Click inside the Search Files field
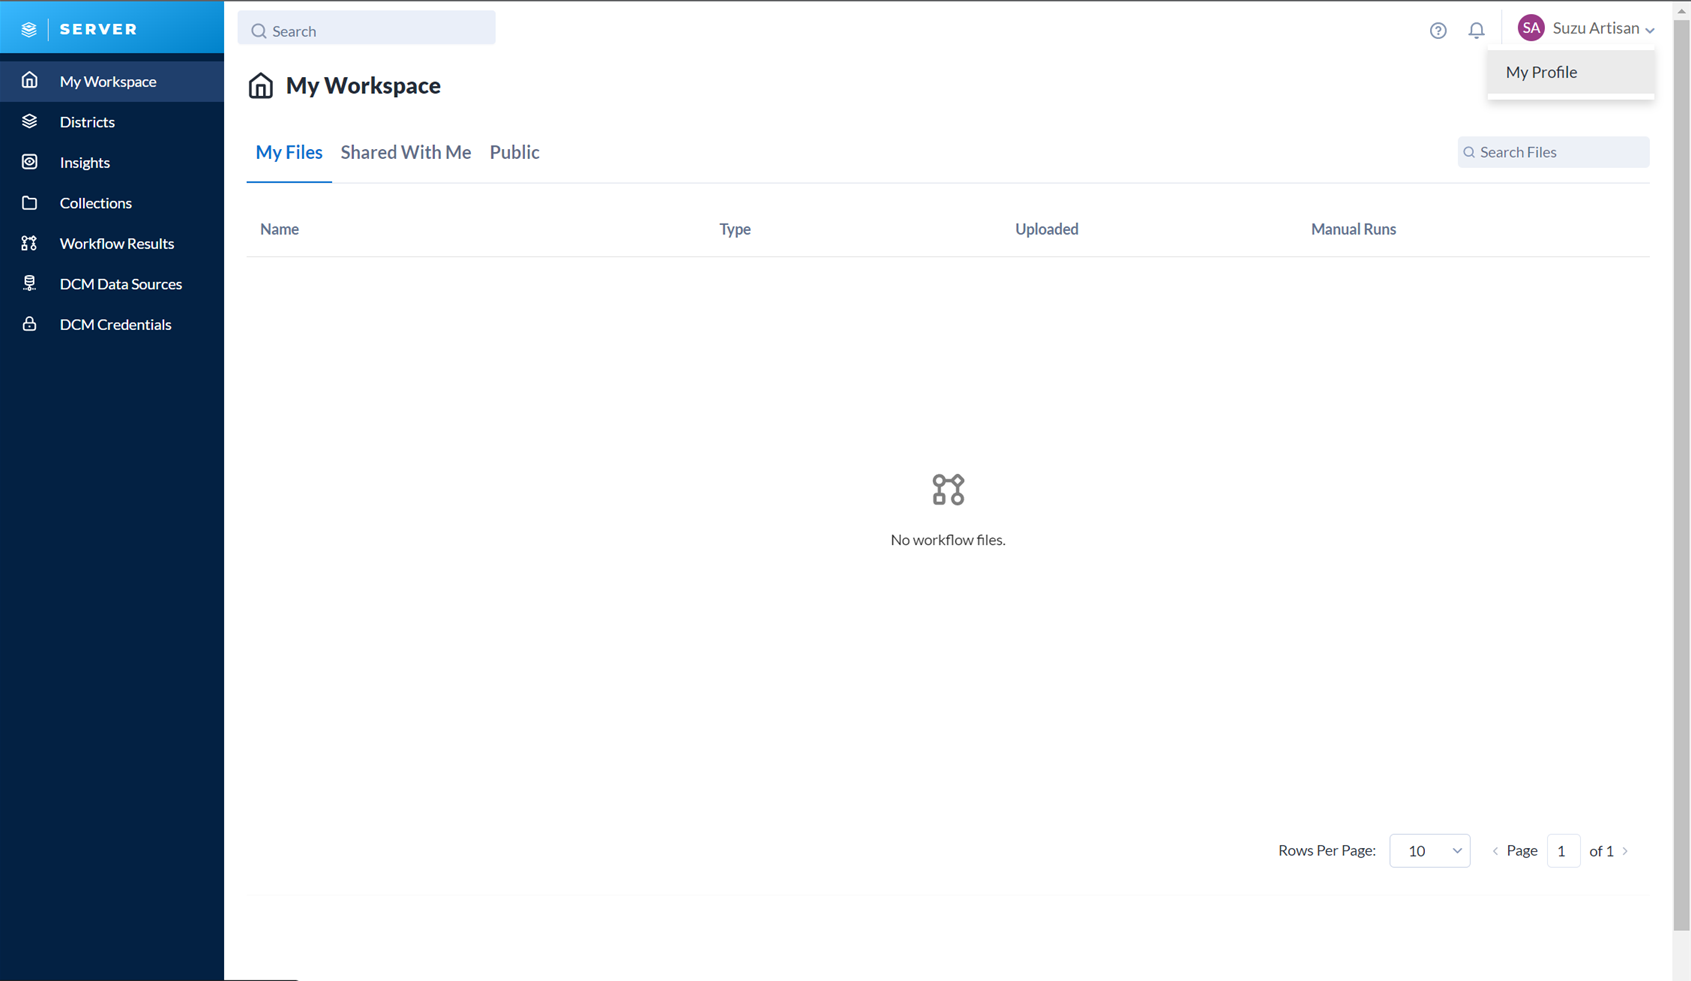1691x981 pixels. pos(1553,152)
